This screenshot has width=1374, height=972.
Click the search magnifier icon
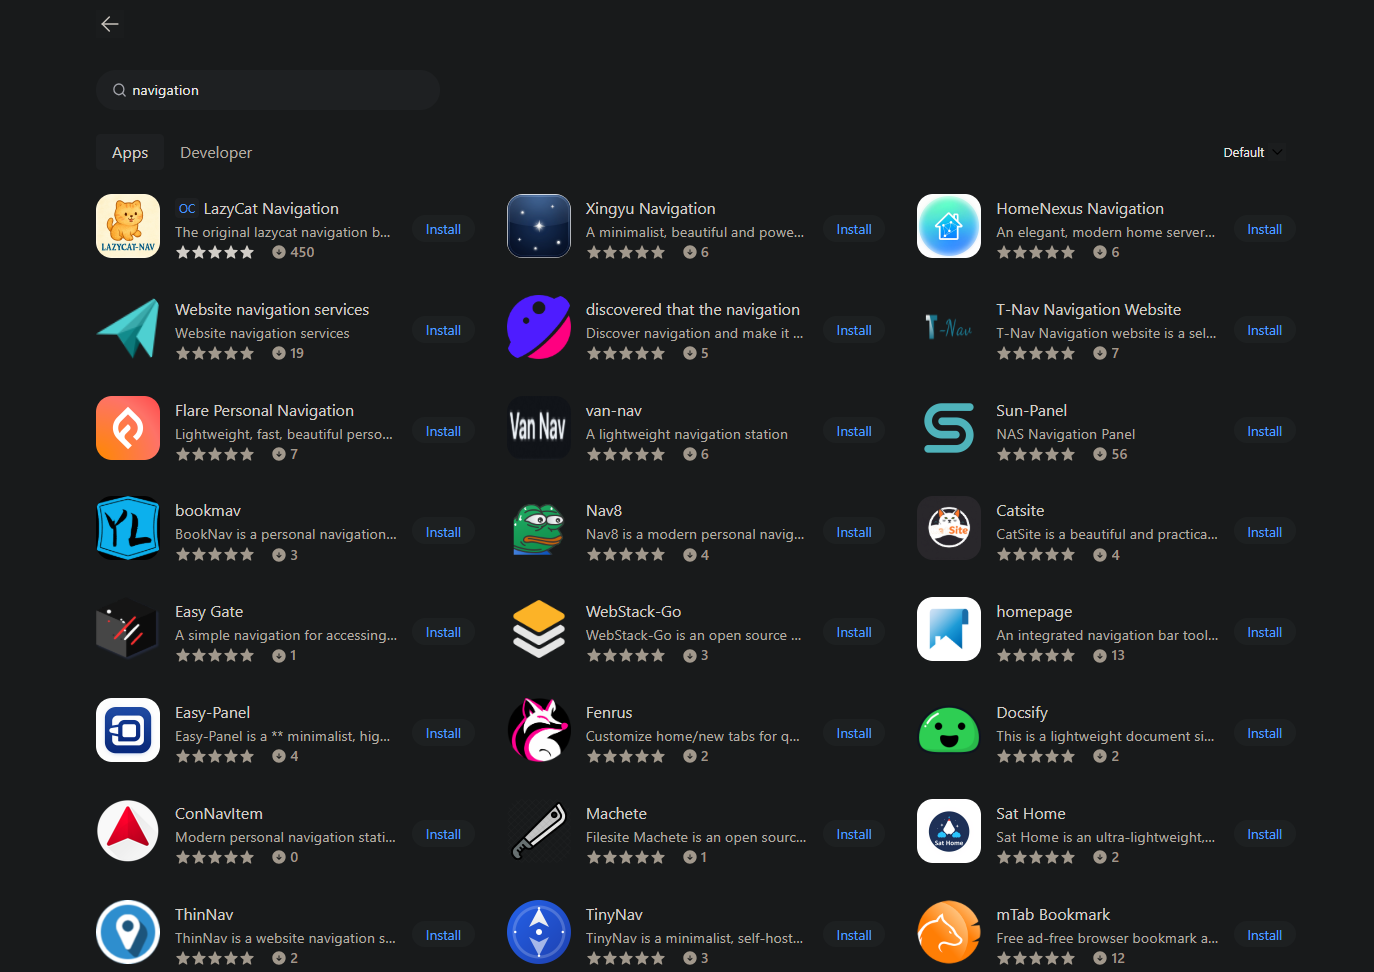[119, 90]
